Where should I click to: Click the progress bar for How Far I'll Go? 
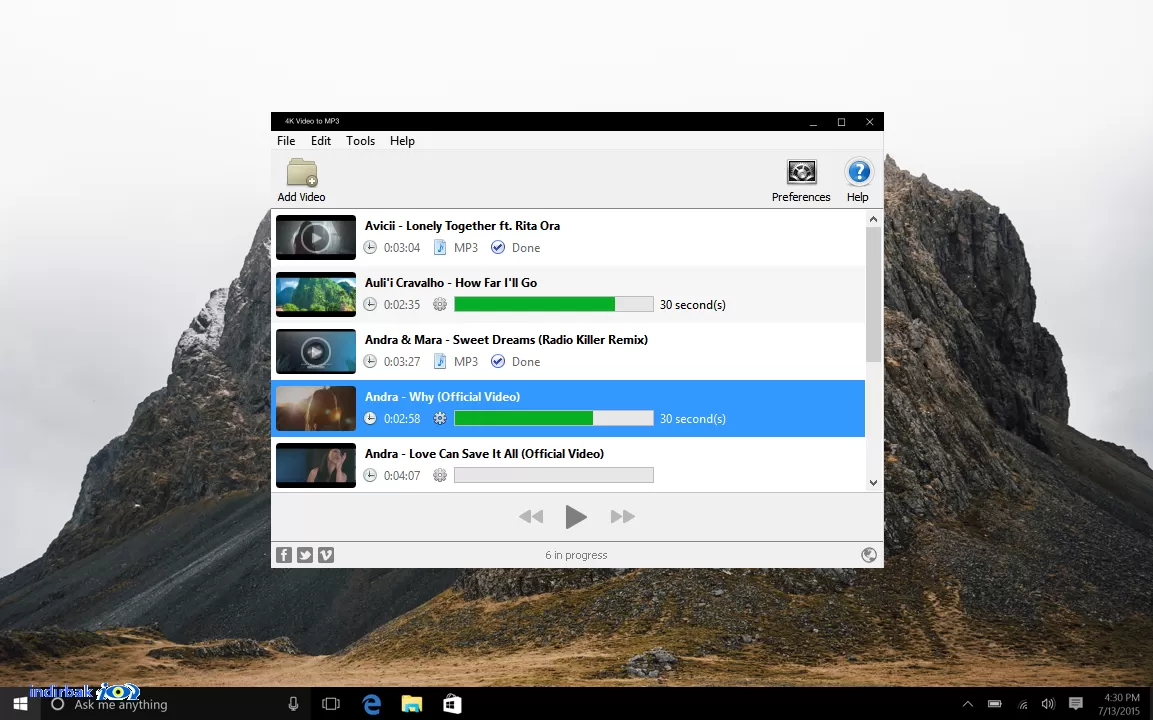click(x=554, y=304)
